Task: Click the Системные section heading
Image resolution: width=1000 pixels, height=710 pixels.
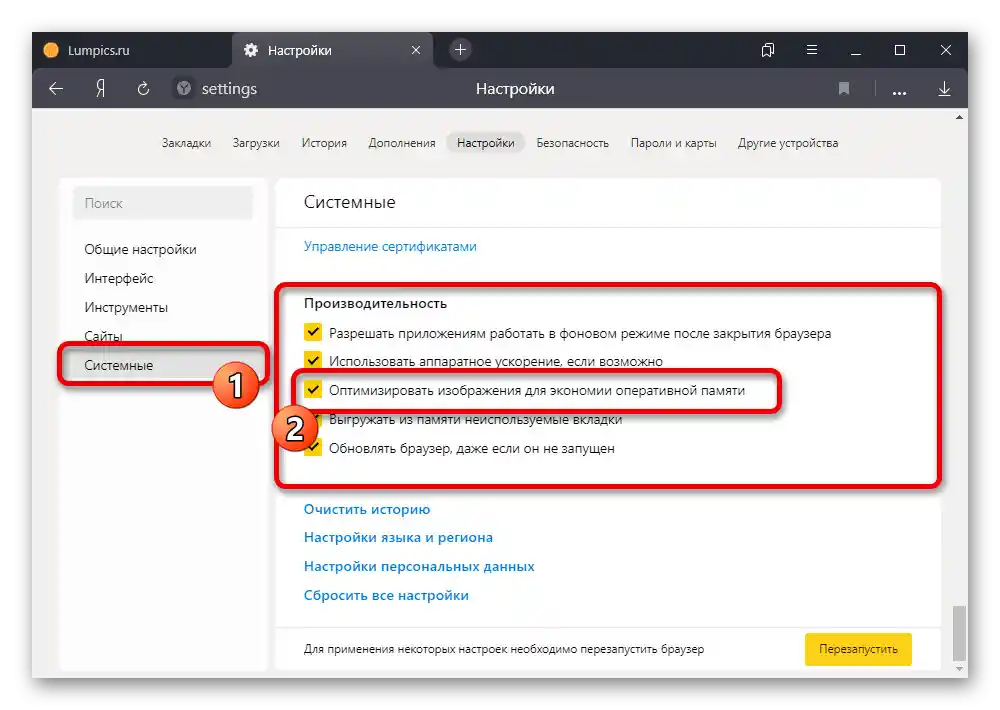Action: pyautogui.click(x=349, y=202)
